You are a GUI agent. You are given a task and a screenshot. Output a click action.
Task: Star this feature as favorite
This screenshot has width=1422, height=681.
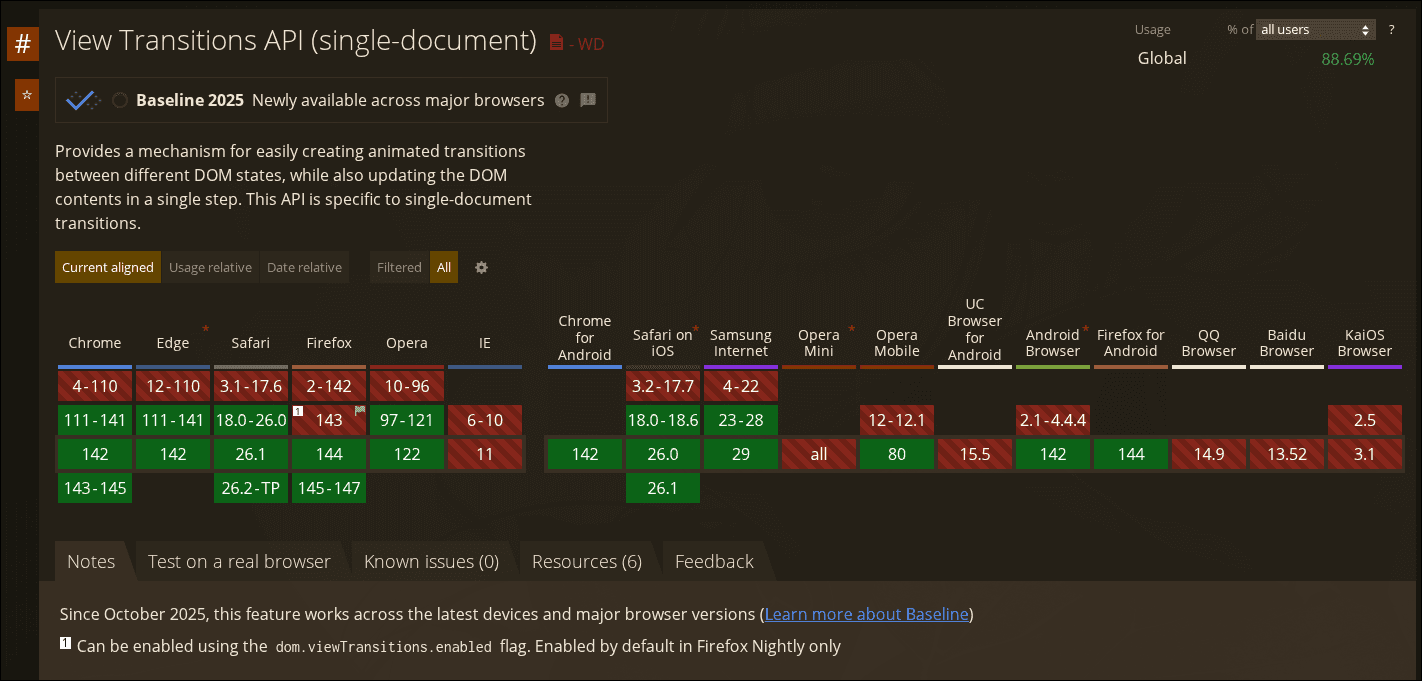click(27, 95)
